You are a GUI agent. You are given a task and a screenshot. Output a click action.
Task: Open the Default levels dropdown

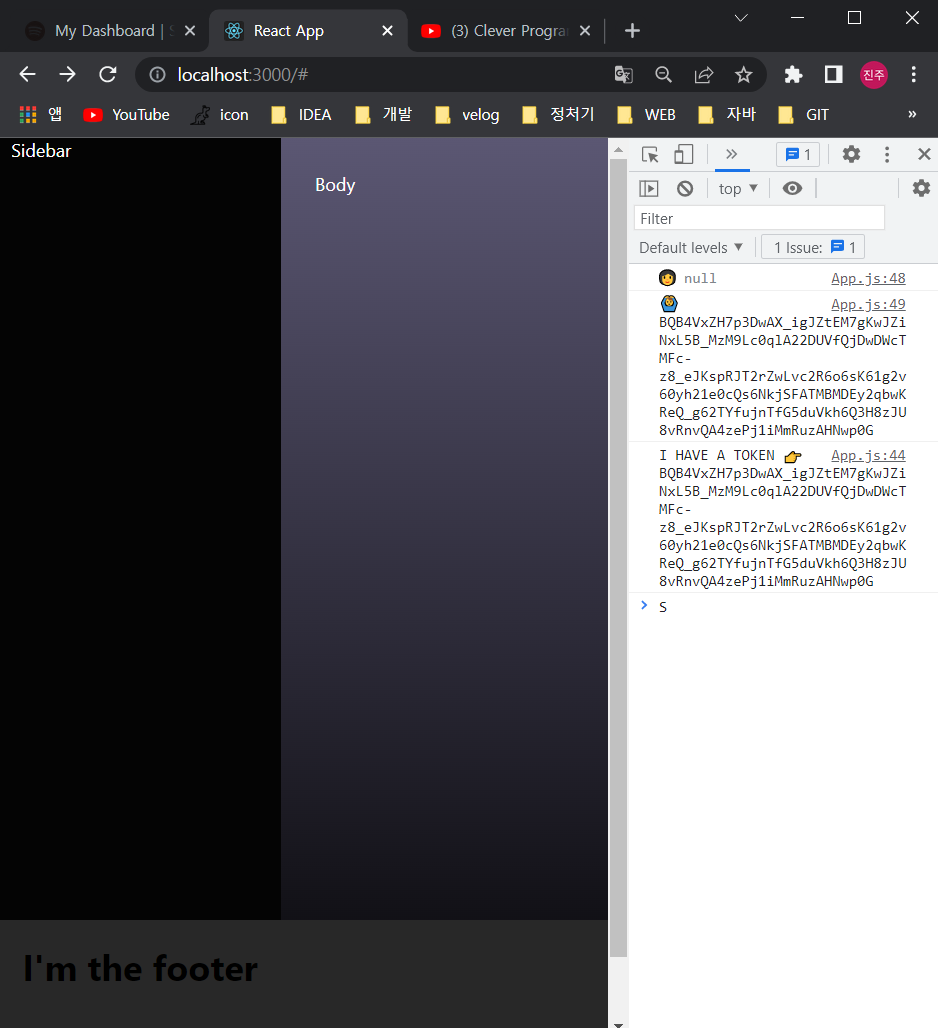point(691,248)
